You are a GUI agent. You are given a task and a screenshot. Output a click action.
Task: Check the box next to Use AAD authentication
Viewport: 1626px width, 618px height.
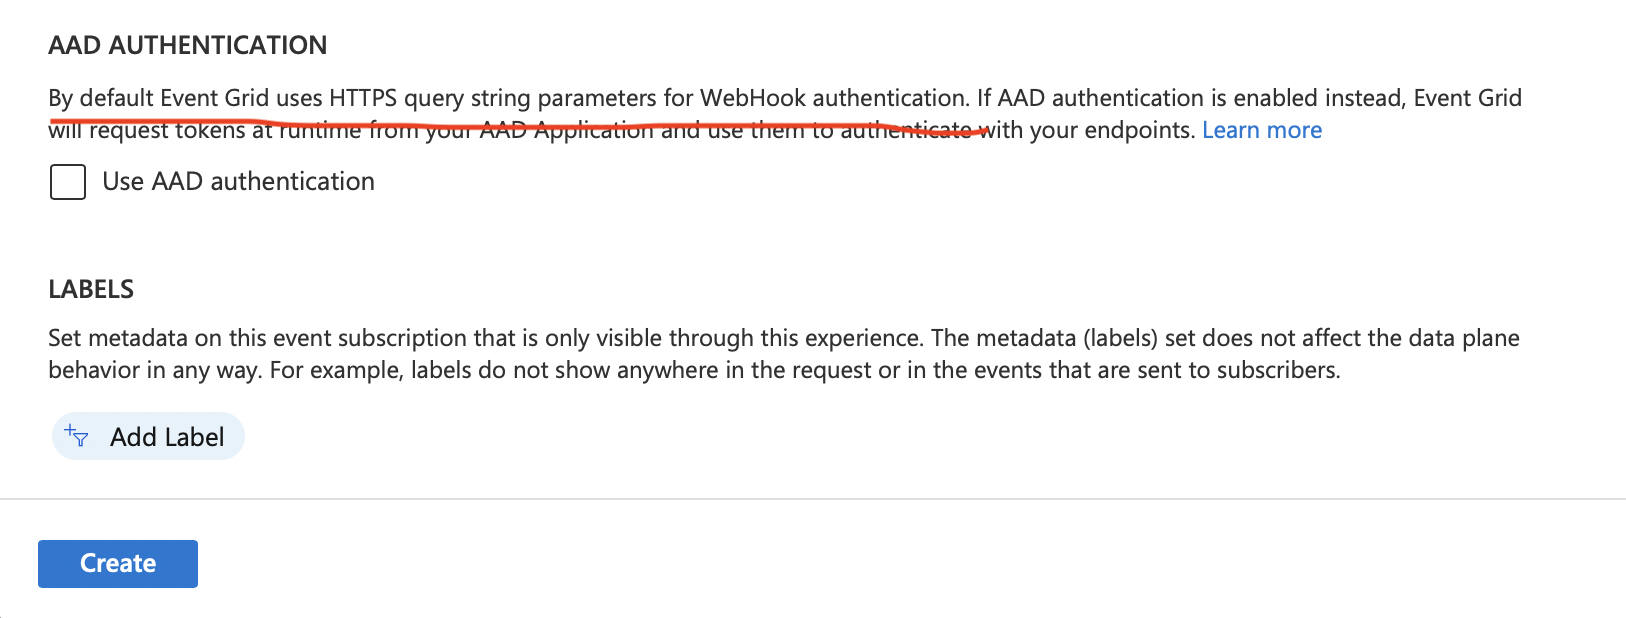[66, 181]
